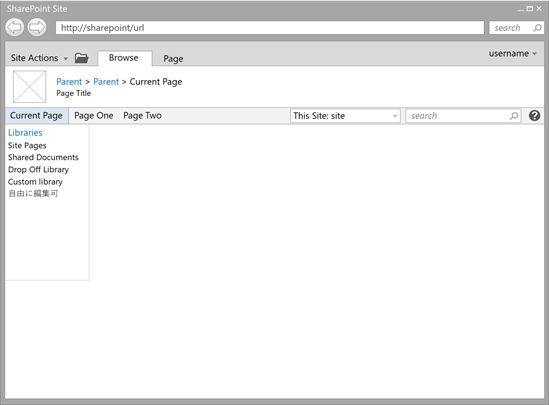The image size is (549, 405).
Task: Click the help question mark icon
Action: click(x=534, y=116)
